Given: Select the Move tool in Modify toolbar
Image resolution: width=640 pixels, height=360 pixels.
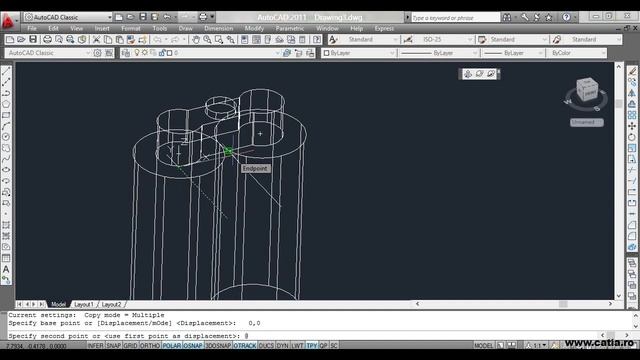Looking at the screenshot, I should (632, 126).
